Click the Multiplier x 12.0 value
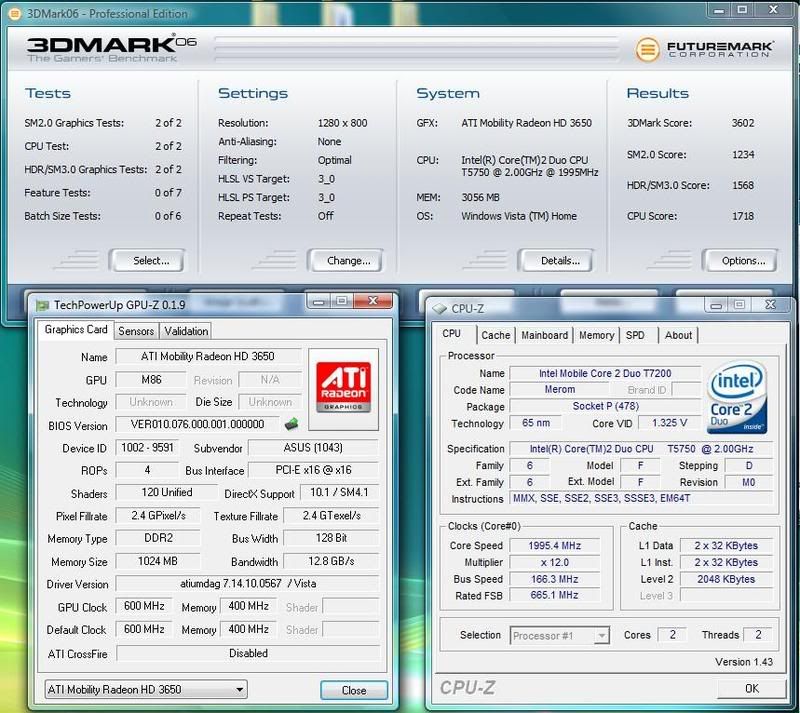Screen dimensions: 800x713 pos(555,562)
